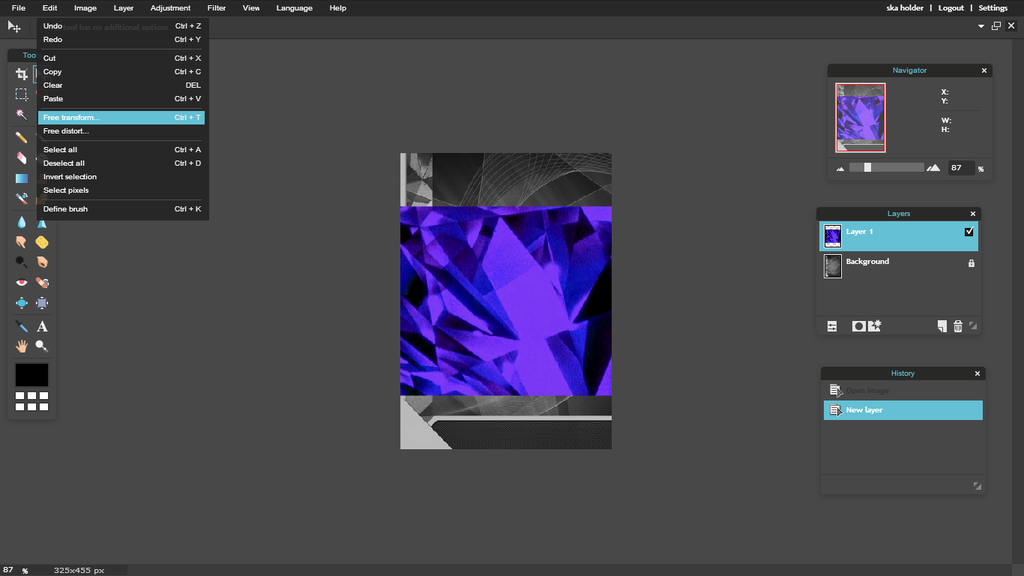Select the Dodge tool

22,262
